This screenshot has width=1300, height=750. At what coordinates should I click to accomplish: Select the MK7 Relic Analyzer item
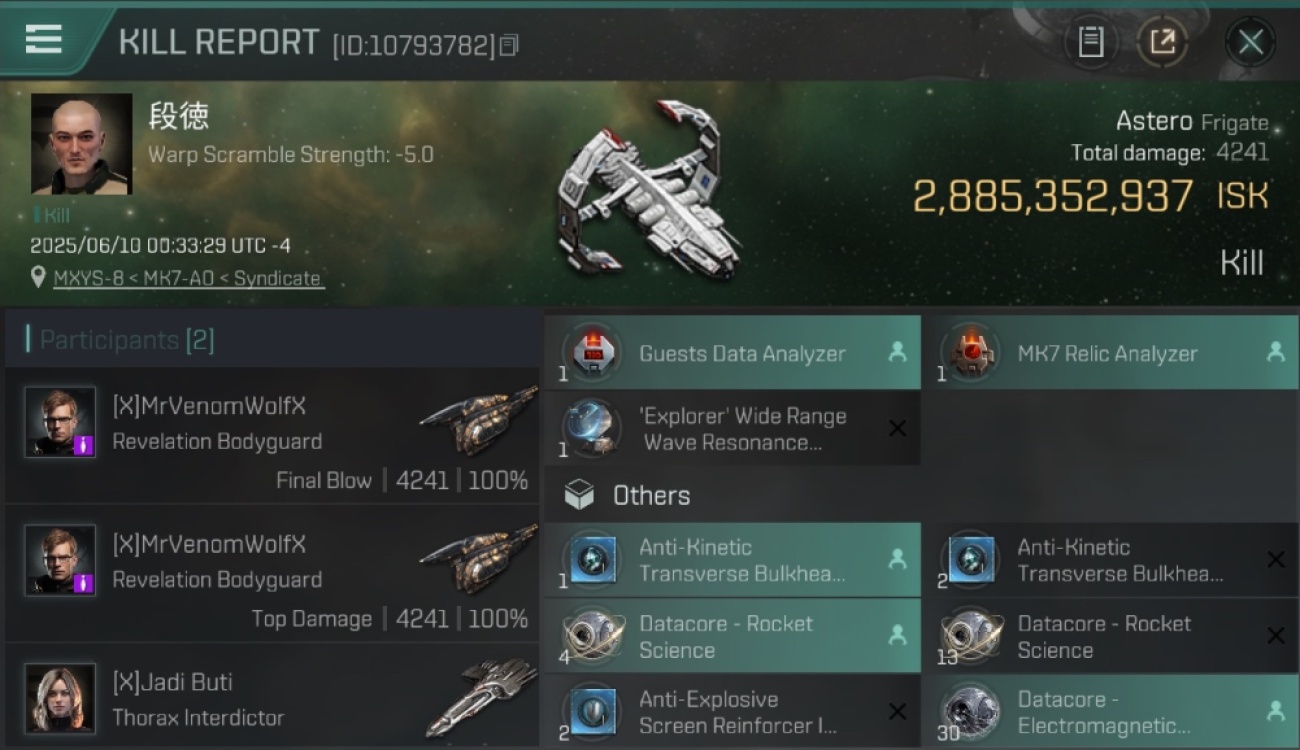(x=1110, y=353)
